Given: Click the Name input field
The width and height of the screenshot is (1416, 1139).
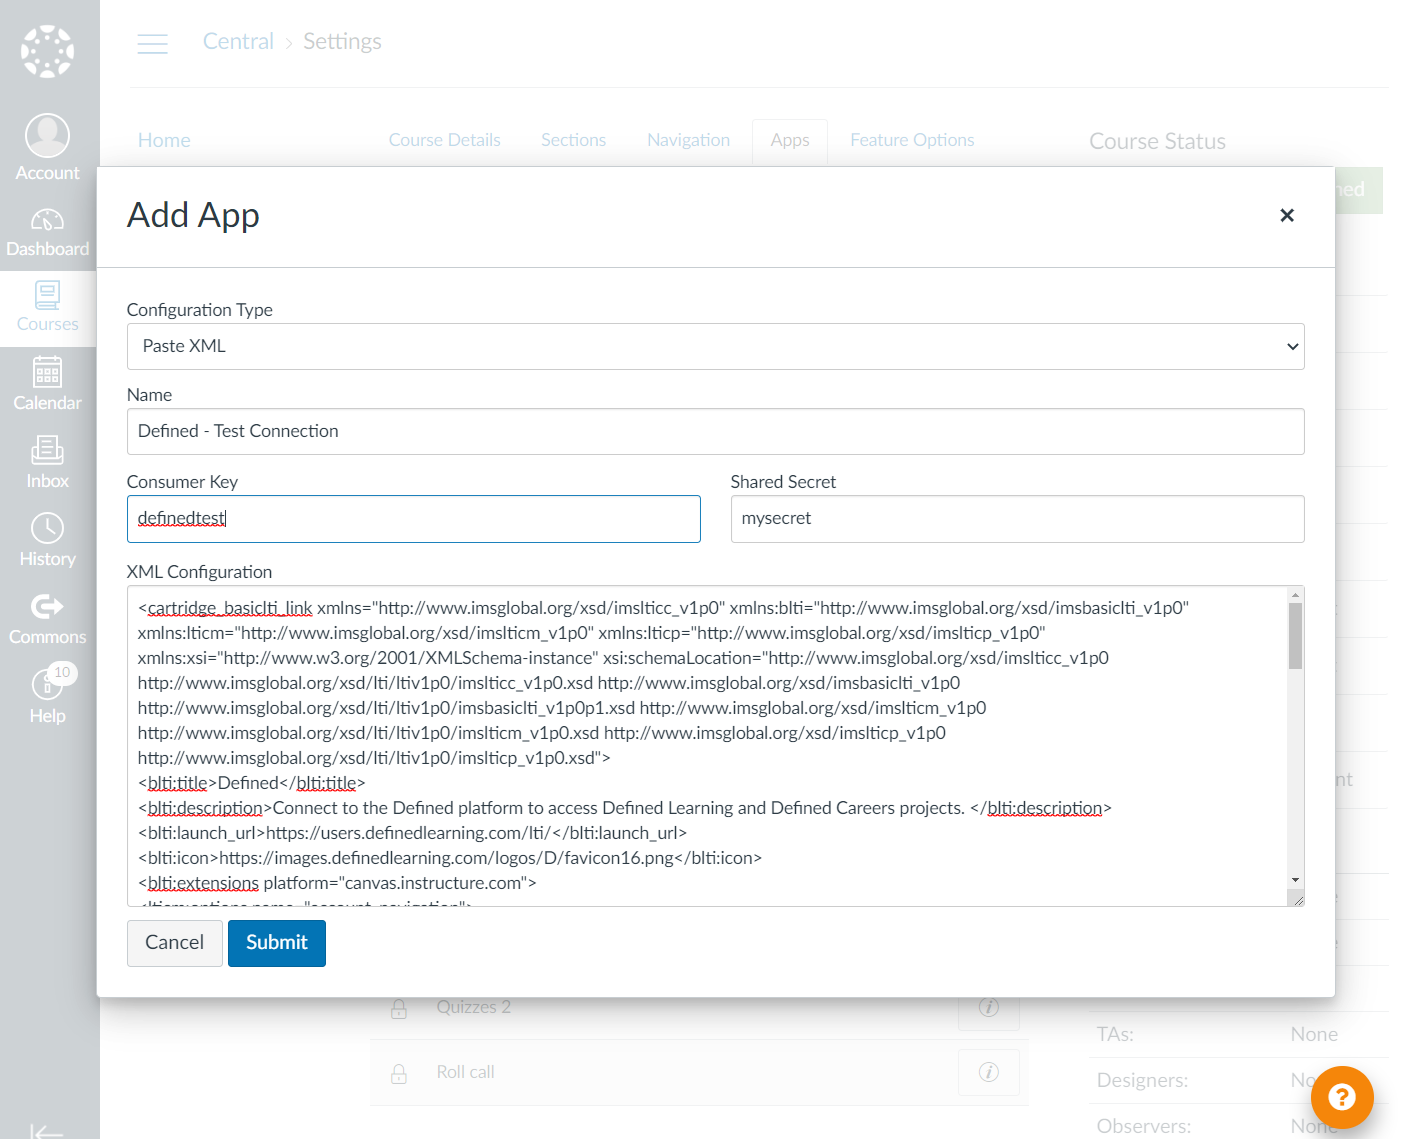Looking at the screenshot, I should (716, 431).
